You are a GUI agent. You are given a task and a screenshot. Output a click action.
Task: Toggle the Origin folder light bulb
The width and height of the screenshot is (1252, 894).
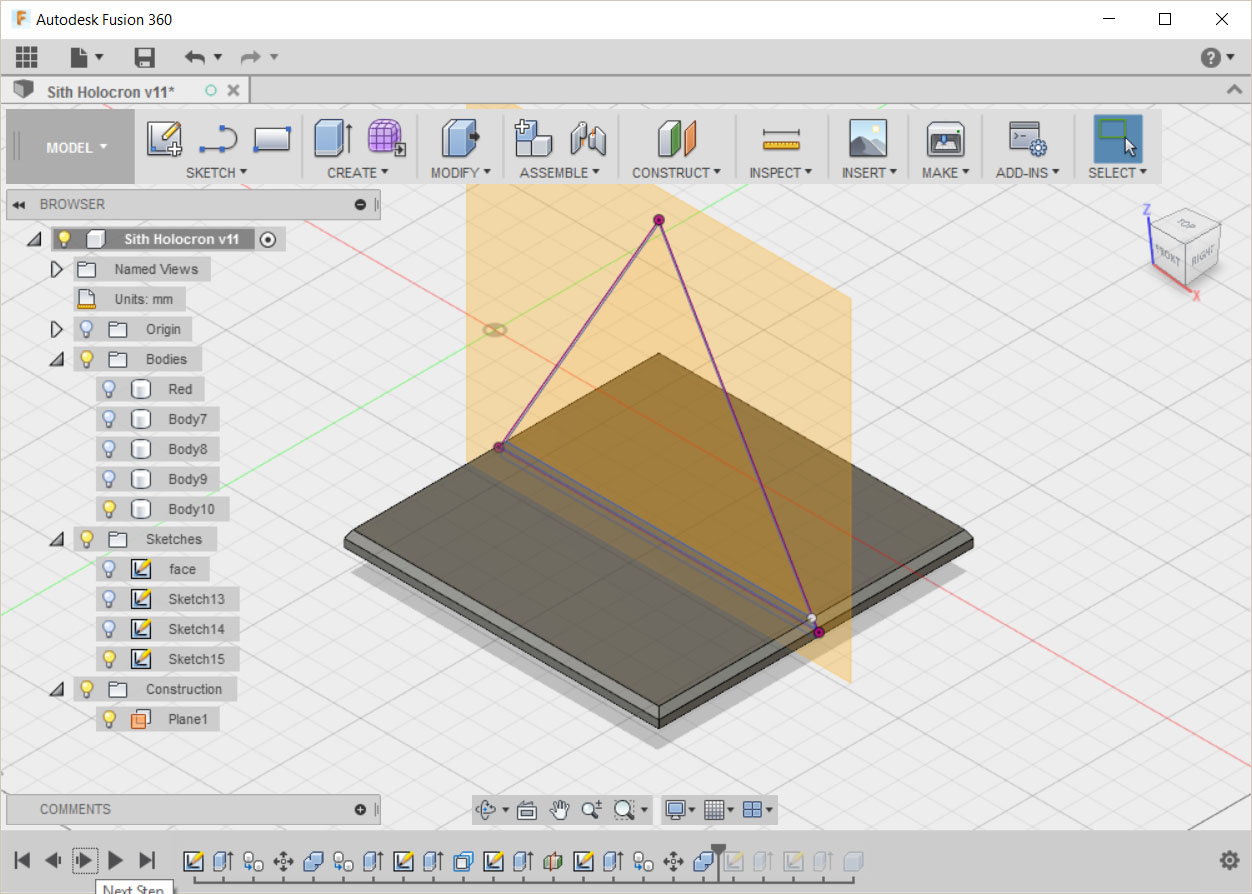coord(87,329)
